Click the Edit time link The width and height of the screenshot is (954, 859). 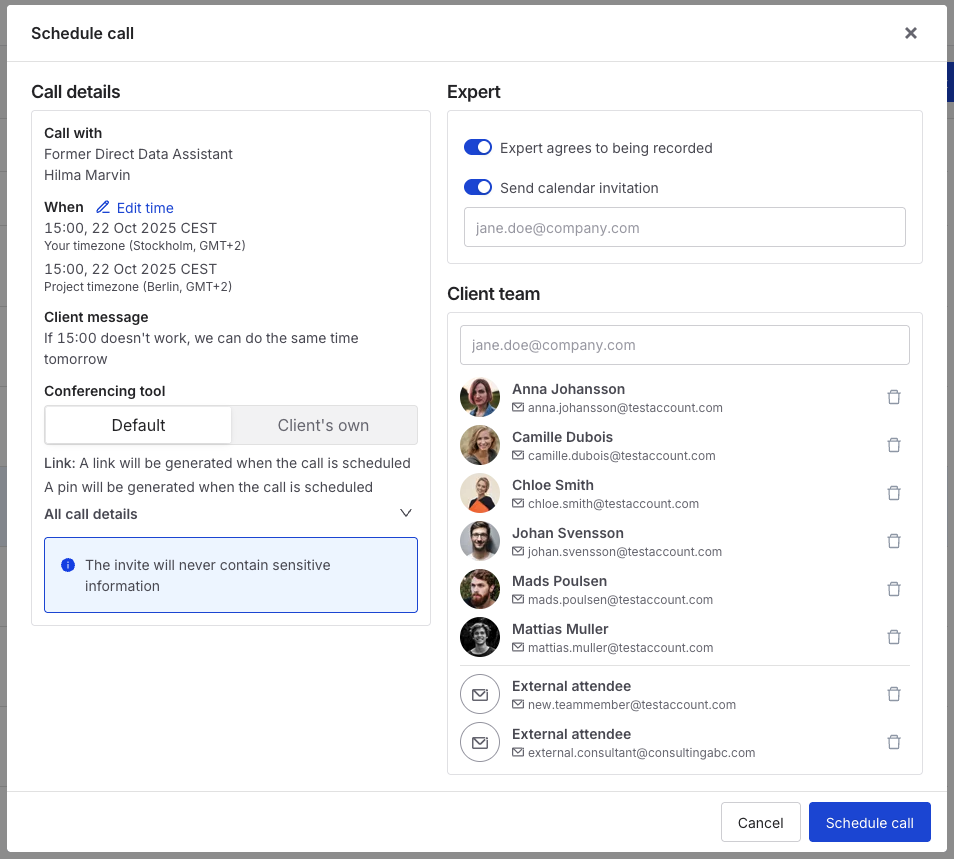tap(135, 208)
